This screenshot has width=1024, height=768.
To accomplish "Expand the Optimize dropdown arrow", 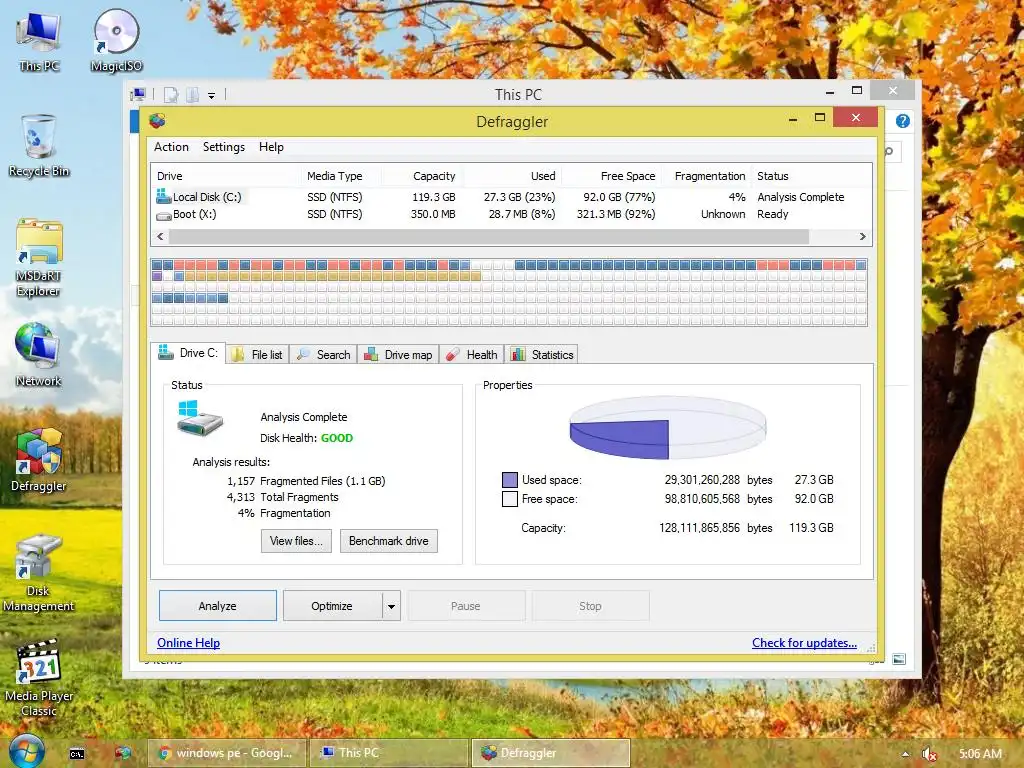I will click(391, 605).
